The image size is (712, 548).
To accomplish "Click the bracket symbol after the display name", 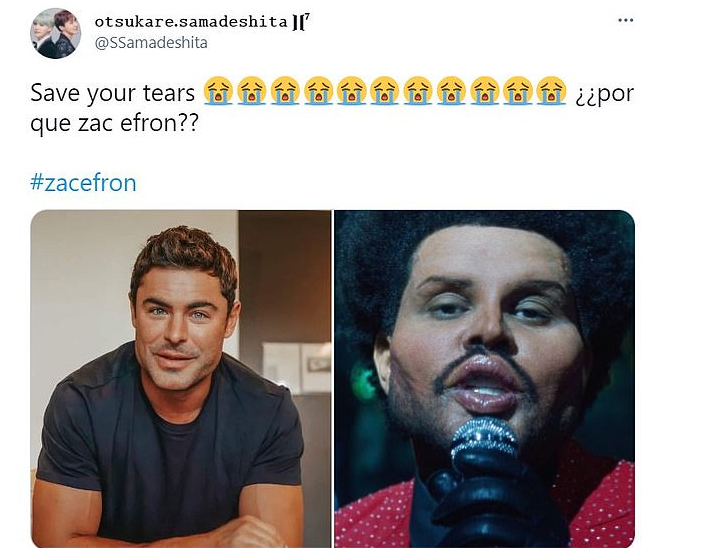I will (301, 22).
